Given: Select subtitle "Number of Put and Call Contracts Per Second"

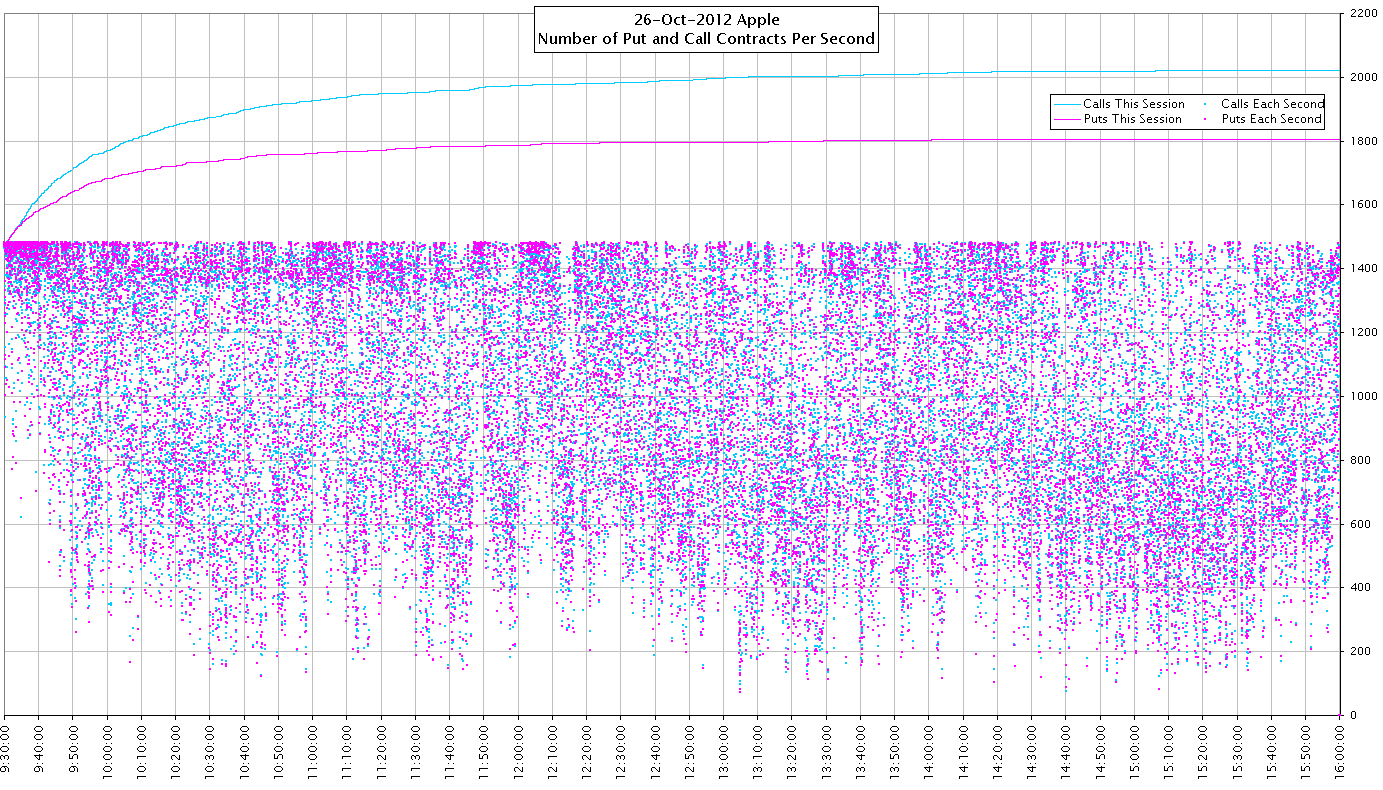Looking at the screenshot, I should pos(706,40).
